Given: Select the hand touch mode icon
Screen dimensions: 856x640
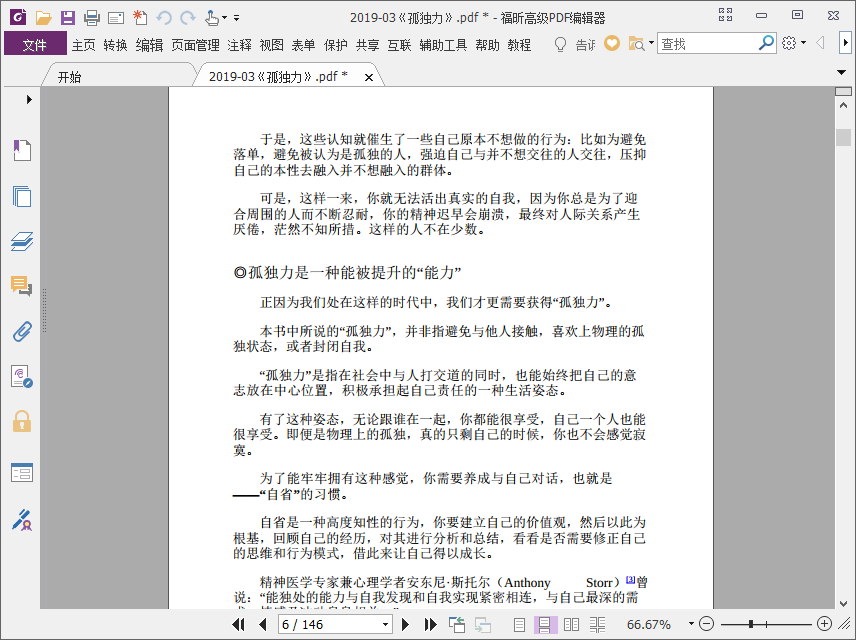Looking at the screenshot, I should pyautogui.click(x=212, y=18).
